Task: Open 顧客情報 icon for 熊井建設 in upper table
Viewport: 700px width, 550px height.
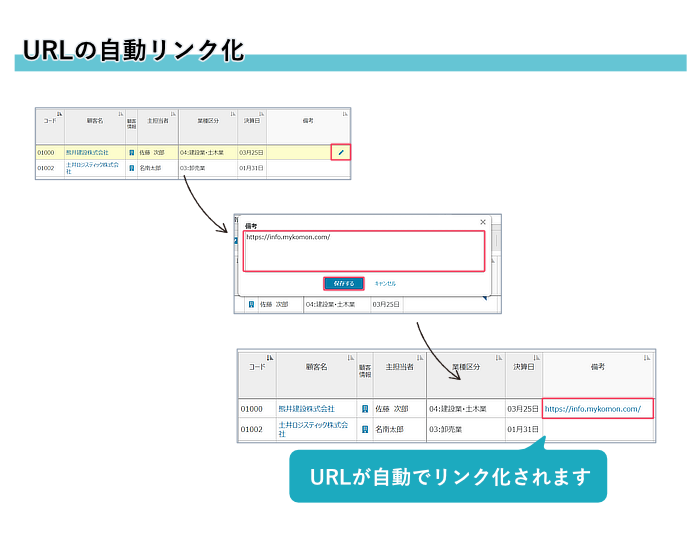Action: 131,153
